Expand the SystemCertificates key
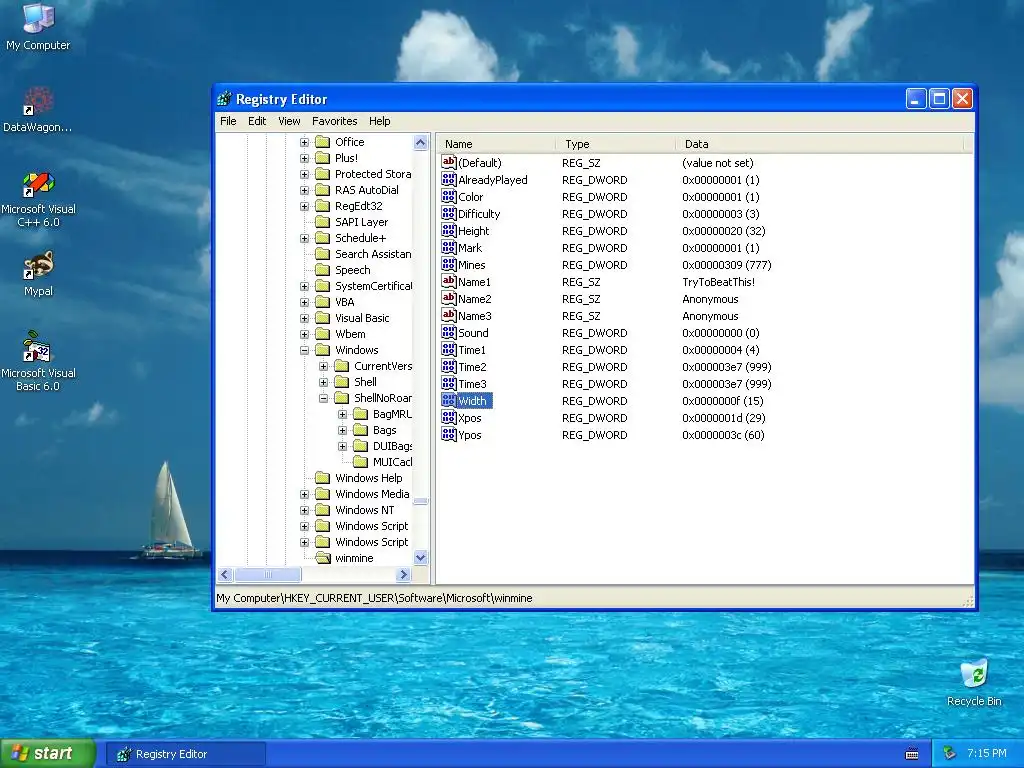This screenshot has height=768, width=1024. tap(304, 286)
